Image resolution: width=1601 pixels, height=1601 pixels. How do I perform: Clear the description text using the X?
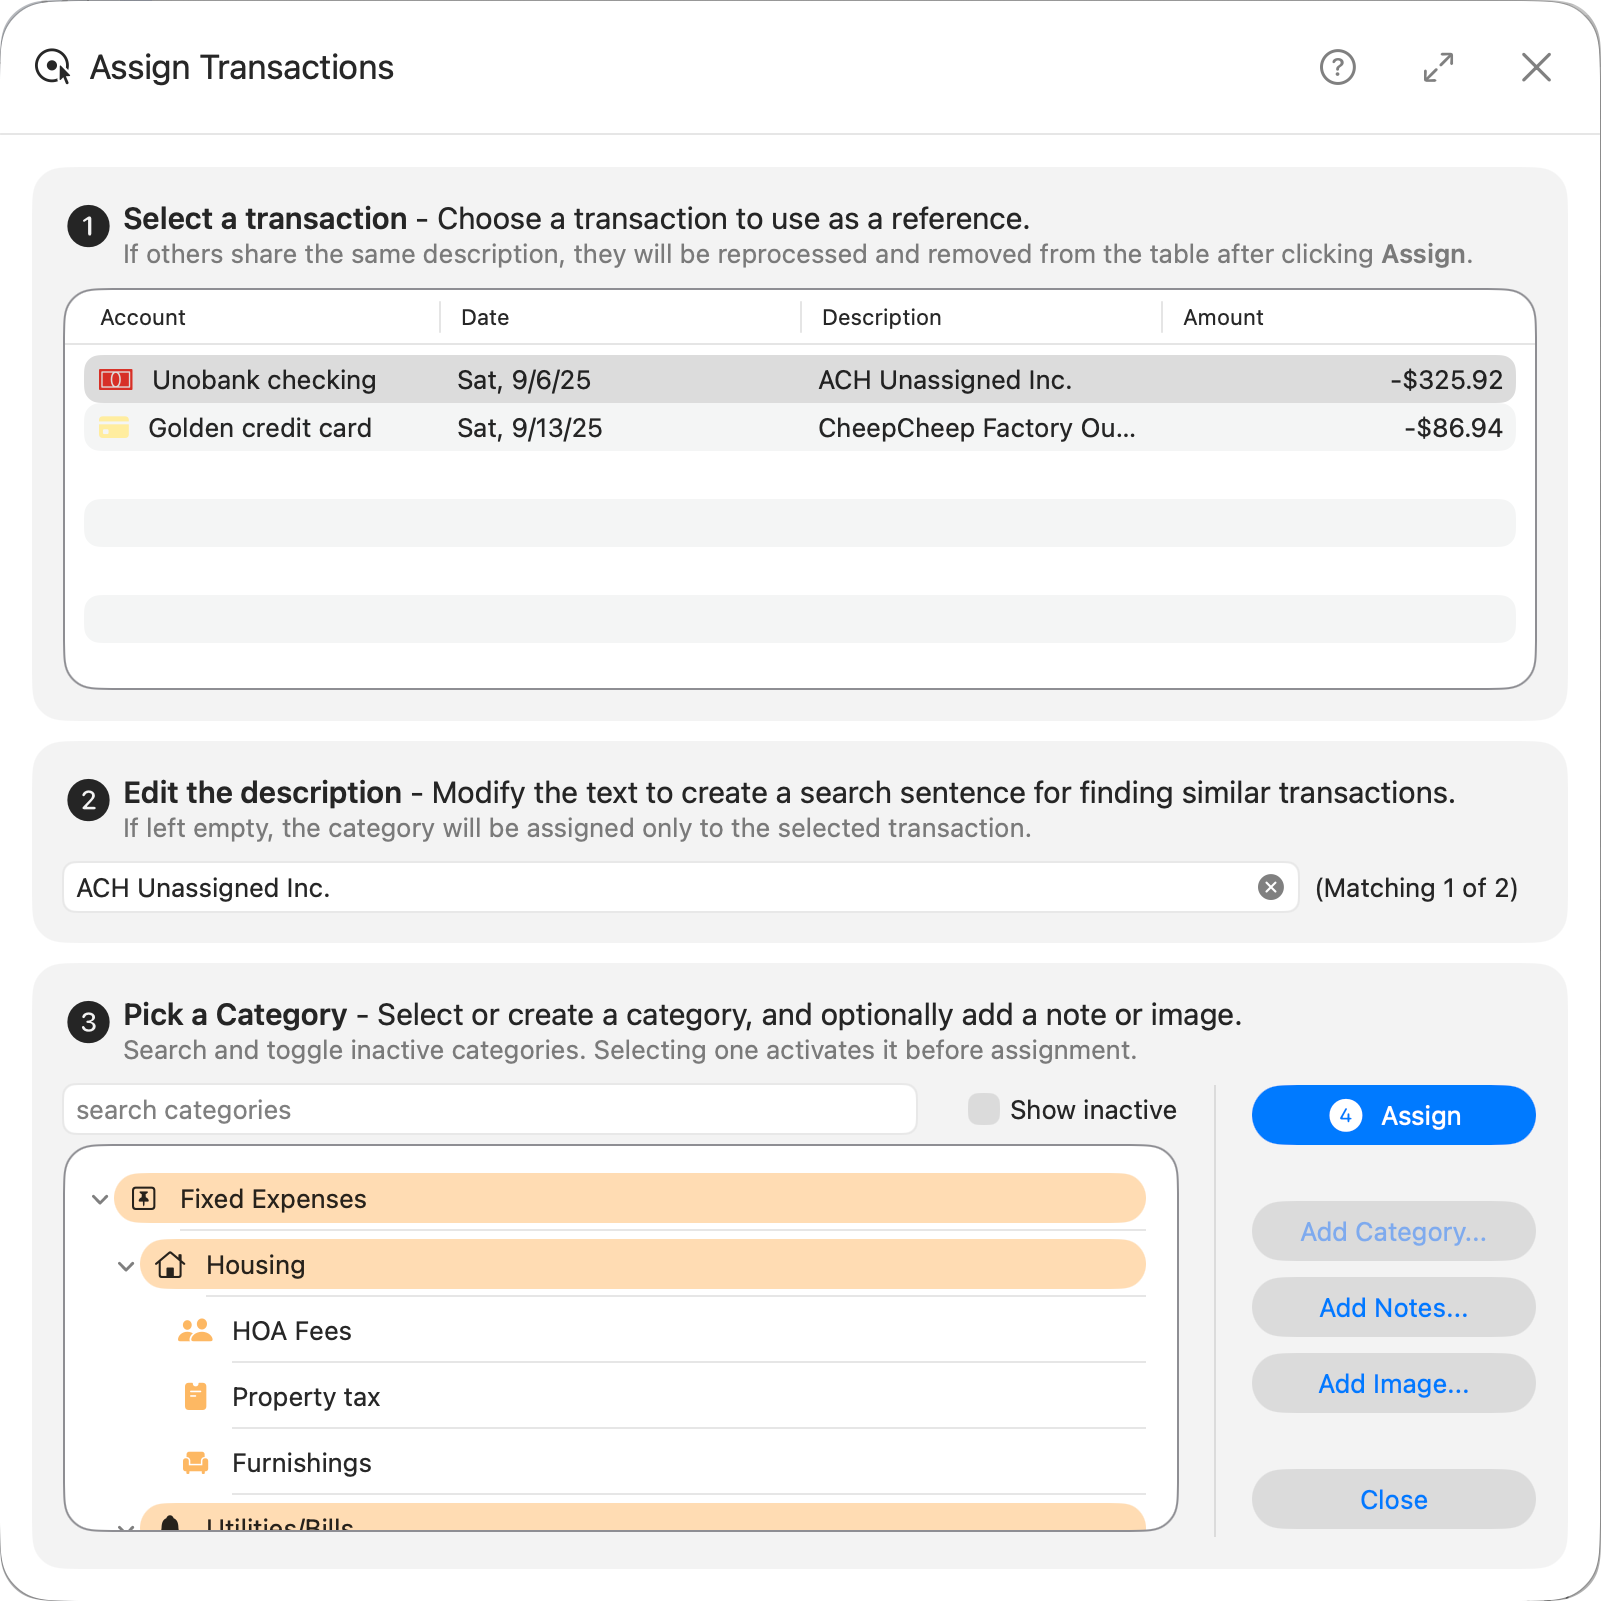[x=1270, y=887]
